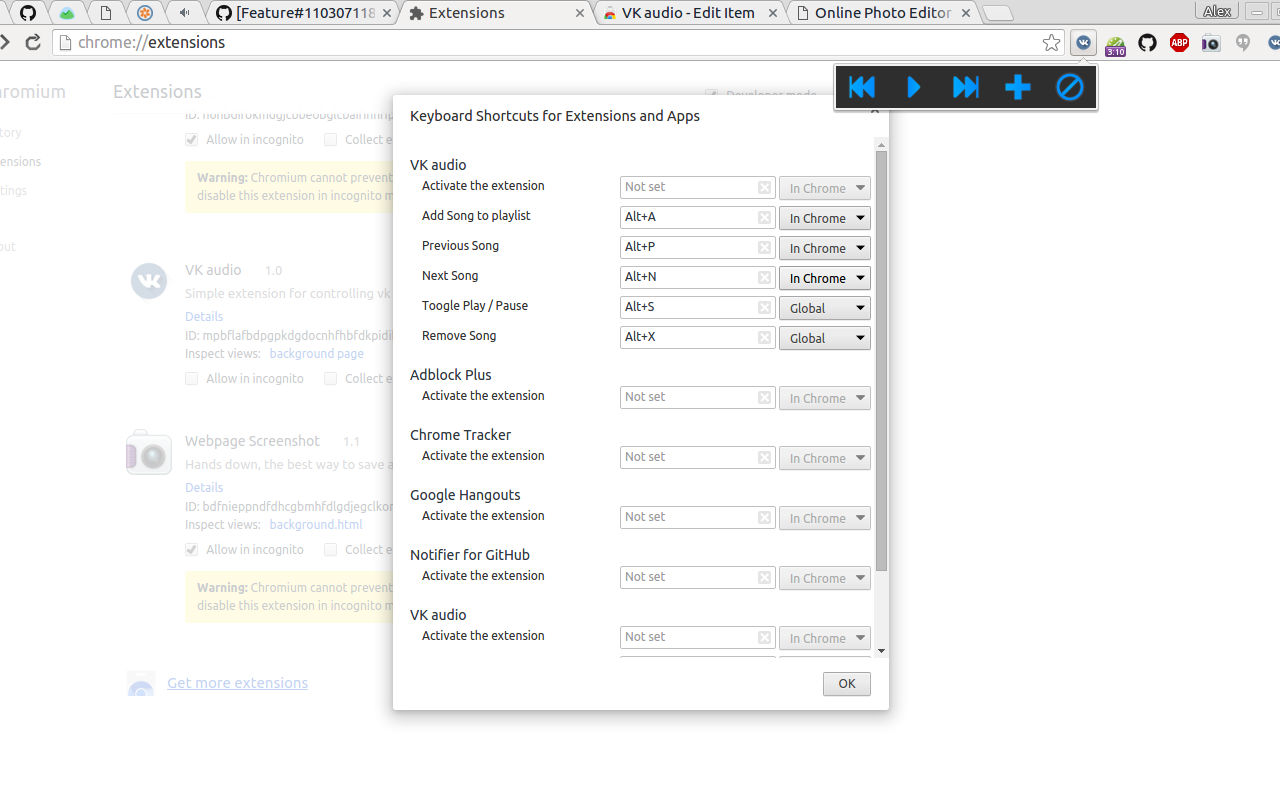Open Global dropdown for Toogle Play / Pause

825,308
